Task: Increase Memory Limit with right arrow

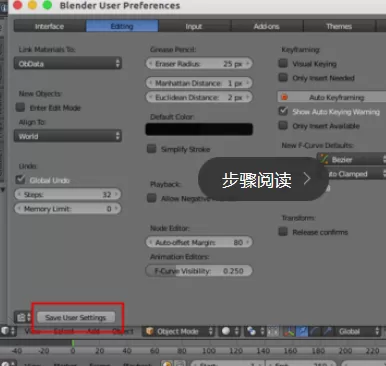Action: [x=116, y=209]
